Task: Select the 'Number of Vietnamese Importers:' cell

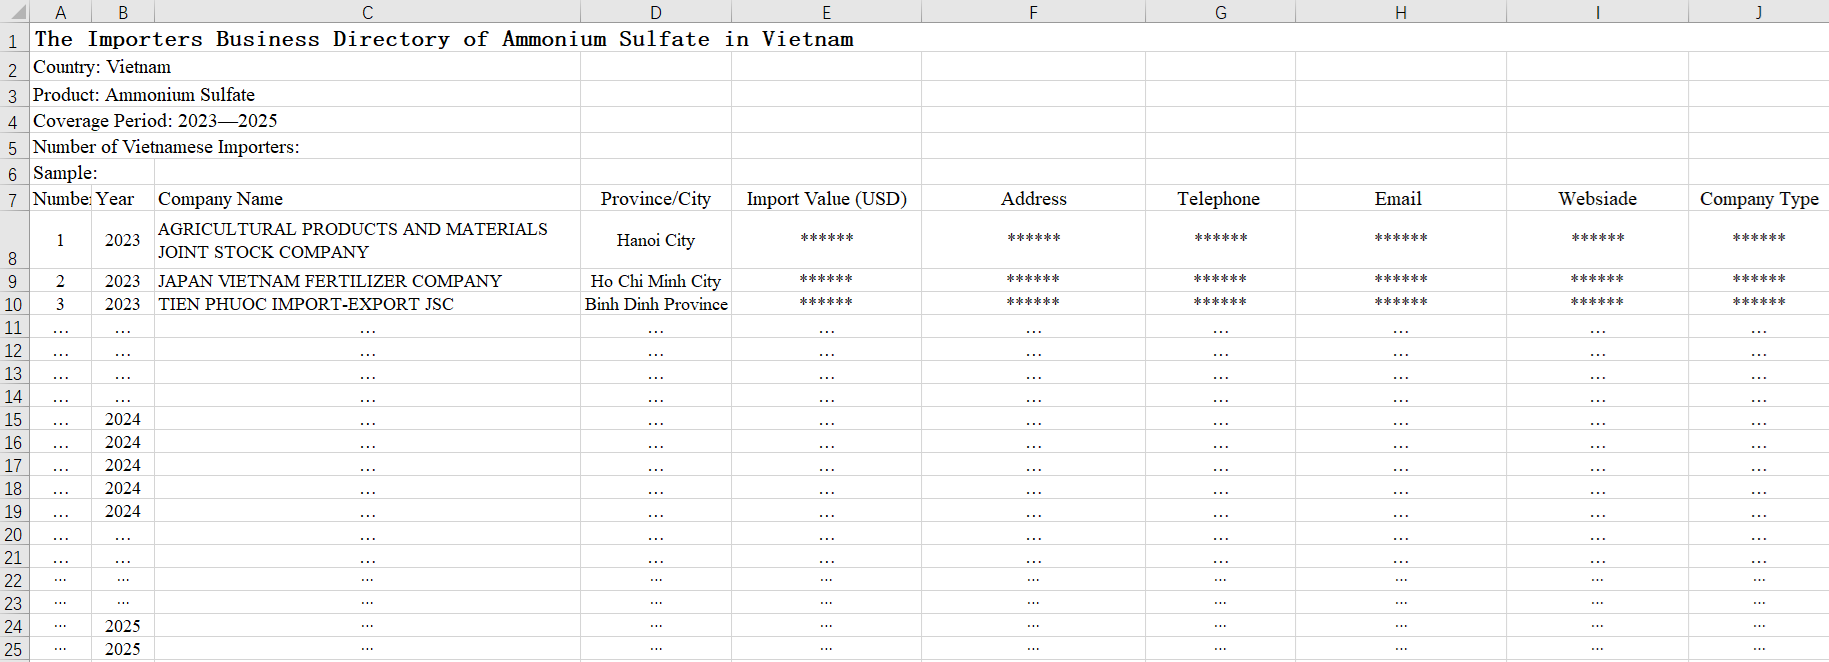Action: [x=166, y=147]
